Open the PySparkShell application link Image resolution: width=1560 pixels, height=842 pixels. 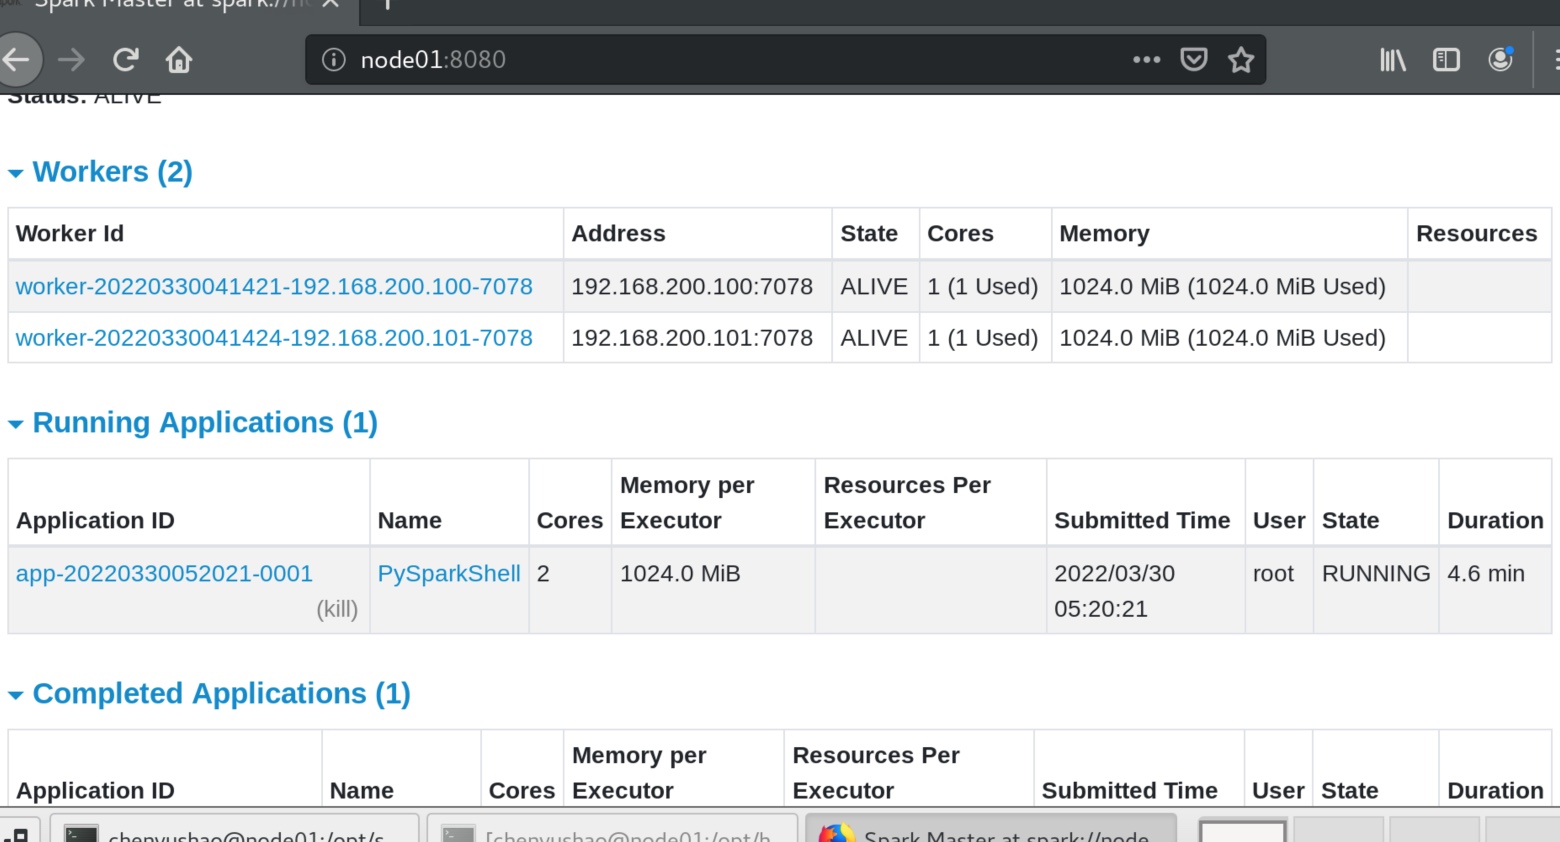pos(449,574)
